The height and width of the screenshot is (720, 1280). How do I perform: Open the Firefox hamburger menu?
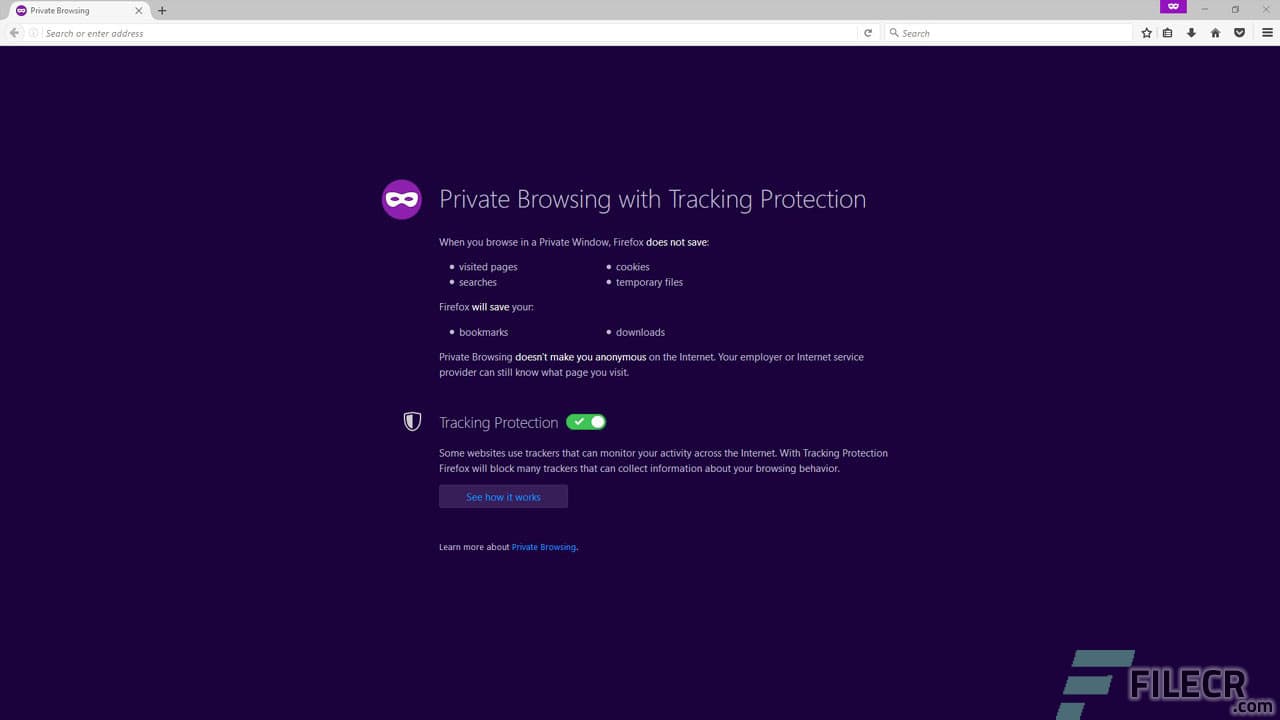tap(1266, 32)
